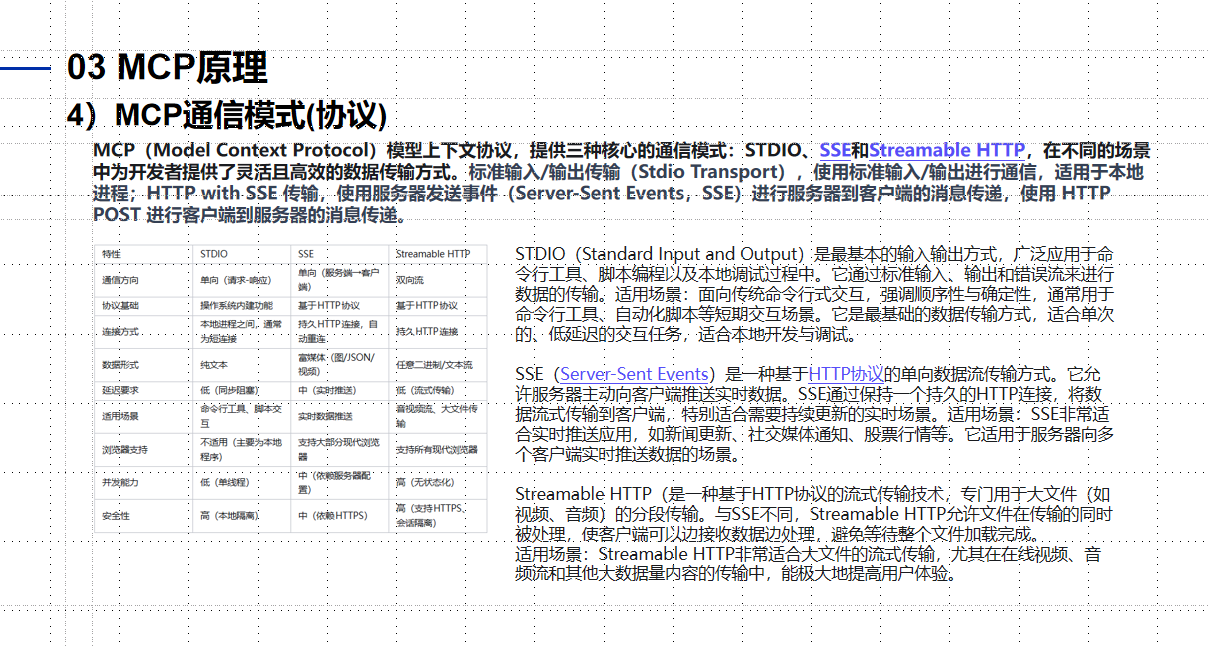
Task: Click the 支持所有现代浏览器 cell
Action: [x=436, y=449]
